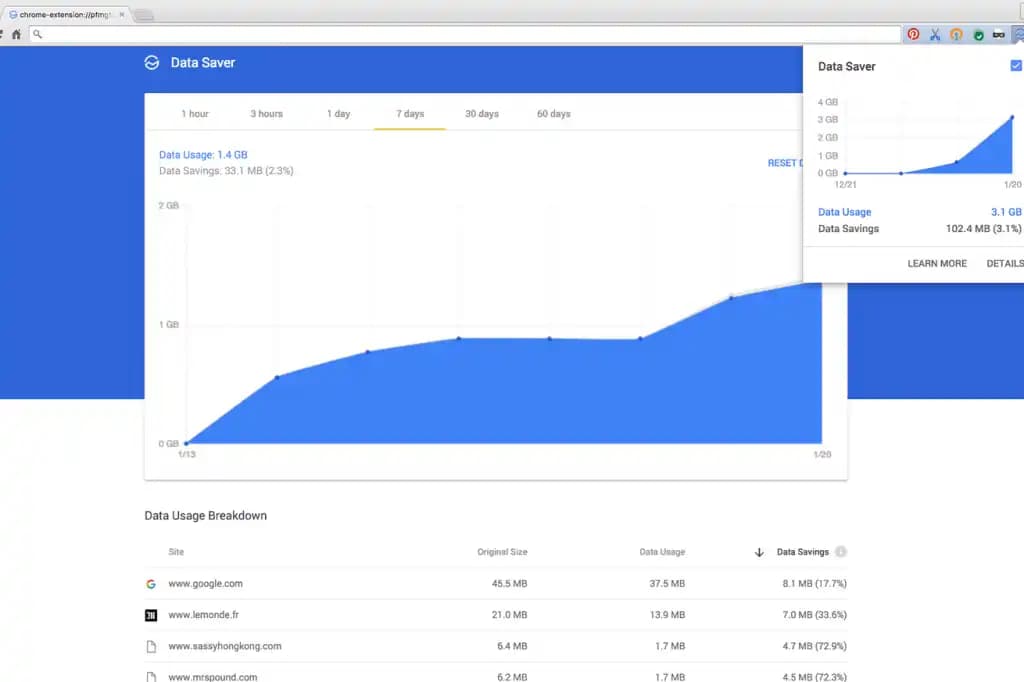Click the info icon beside Data Savings column
Image resolution: width=1024 pixels, height=682 pixels.
pos(840,552)
